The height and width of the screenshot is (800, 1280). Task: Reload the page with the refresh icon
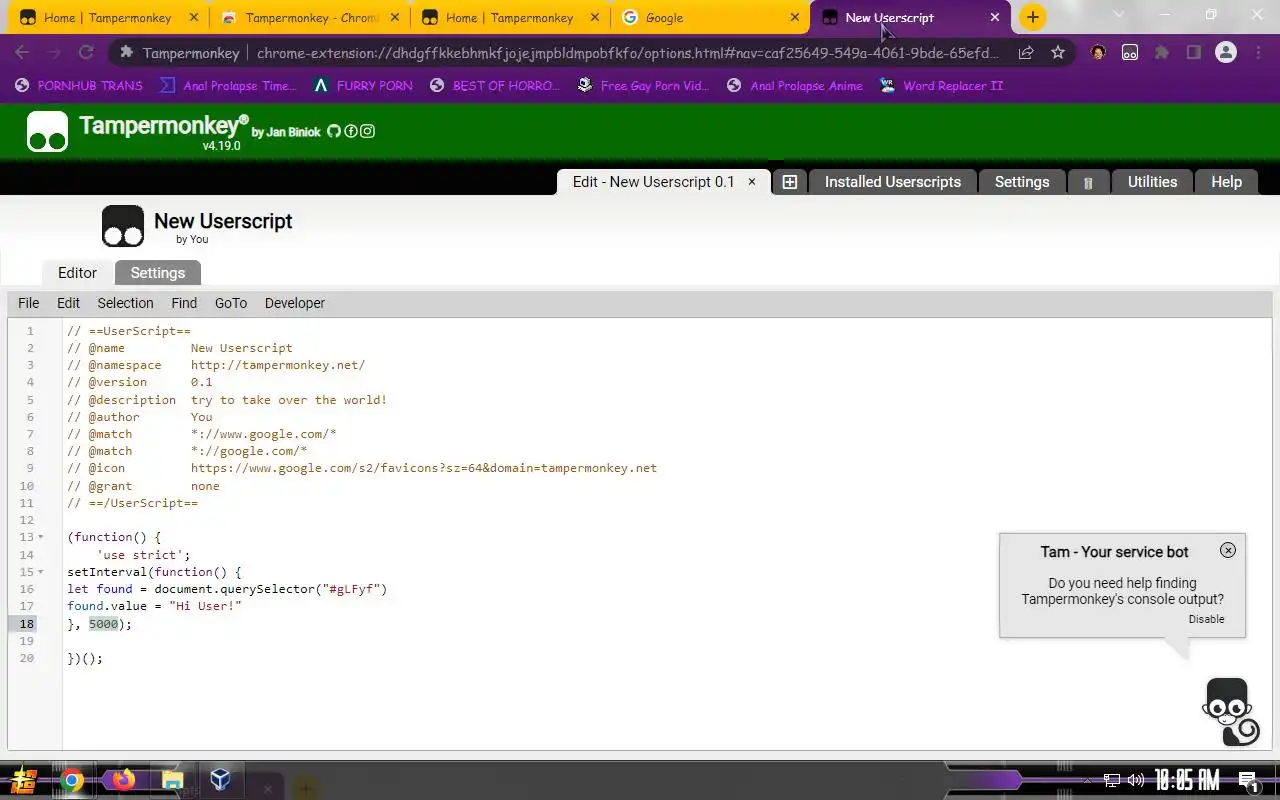86,52
